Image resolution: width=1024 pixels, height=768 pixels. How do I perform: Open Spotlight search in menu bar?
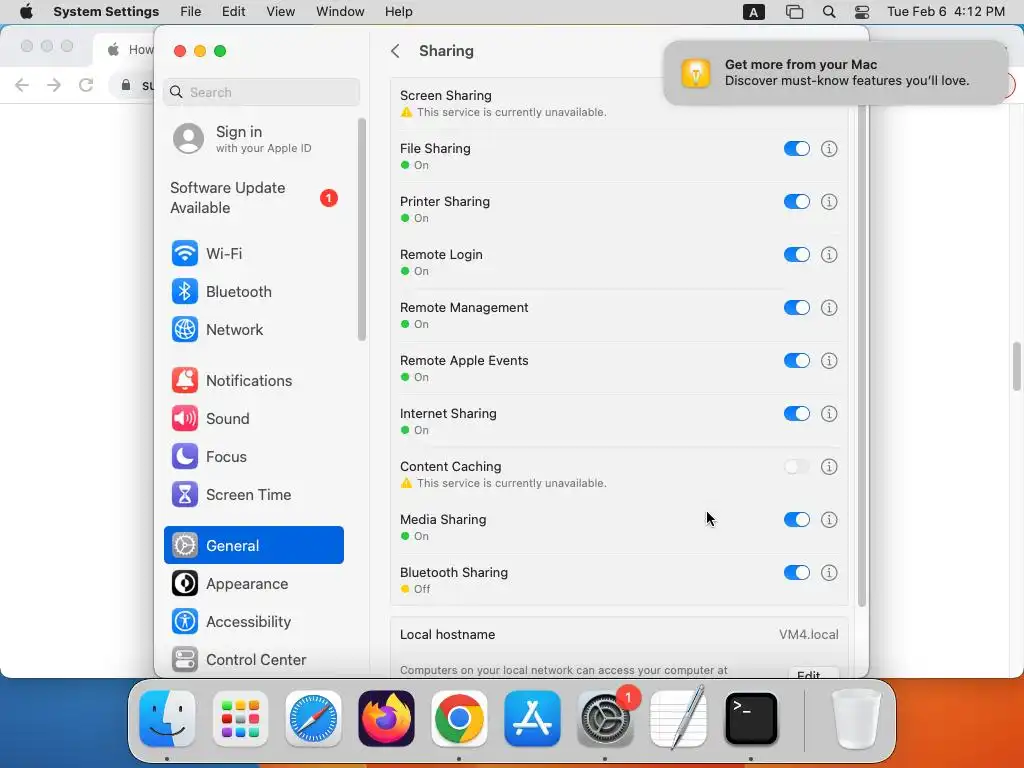click(829, 12)
